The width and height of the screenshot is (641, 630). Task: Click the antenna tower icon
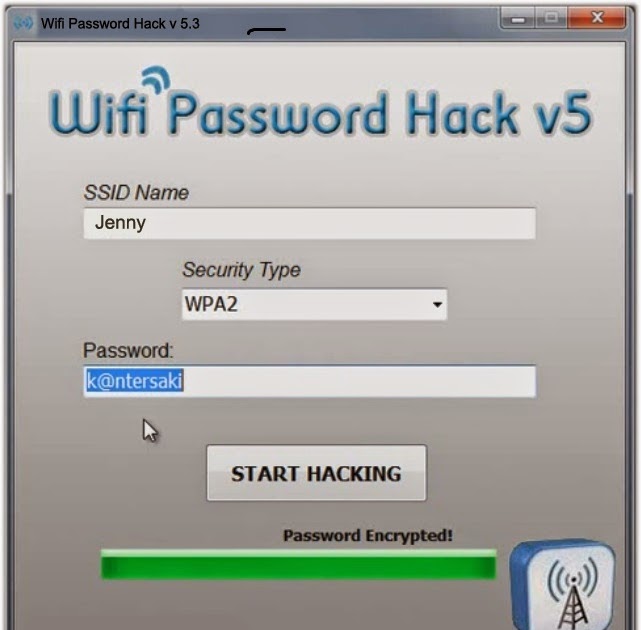click(x=563, y=585)
